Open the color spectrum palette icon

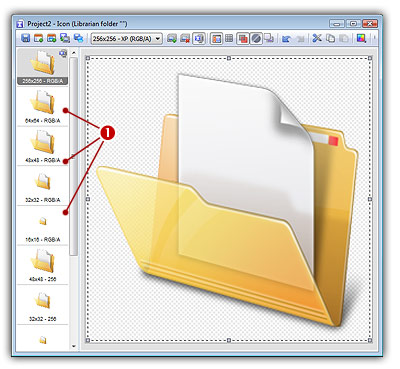pyautogui.click(x=361, y=38)
